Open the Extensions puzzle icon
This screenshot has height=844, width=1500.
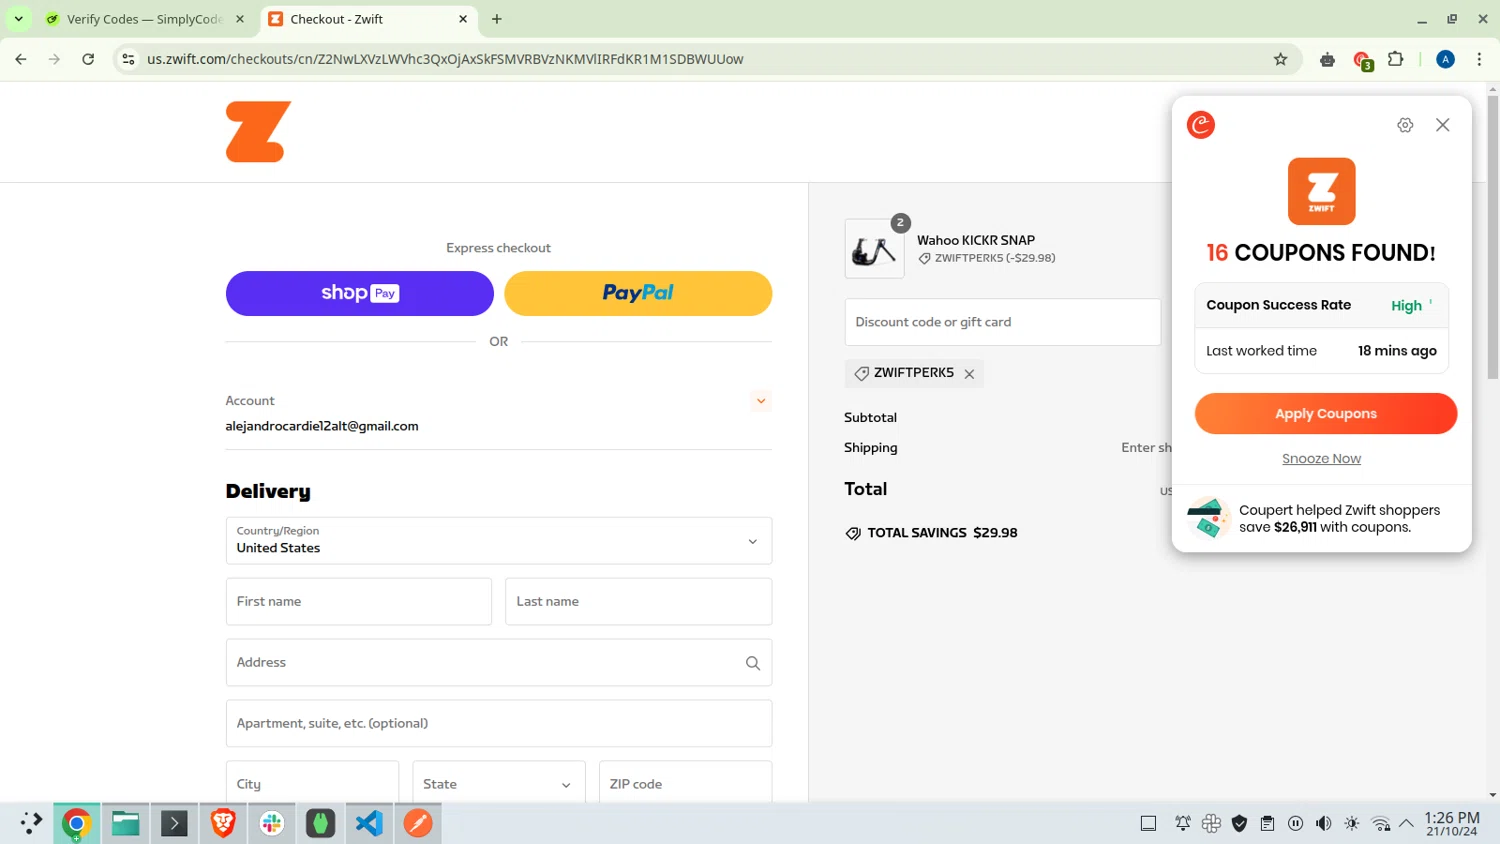pyautogui.click(x=1396, y=59)
